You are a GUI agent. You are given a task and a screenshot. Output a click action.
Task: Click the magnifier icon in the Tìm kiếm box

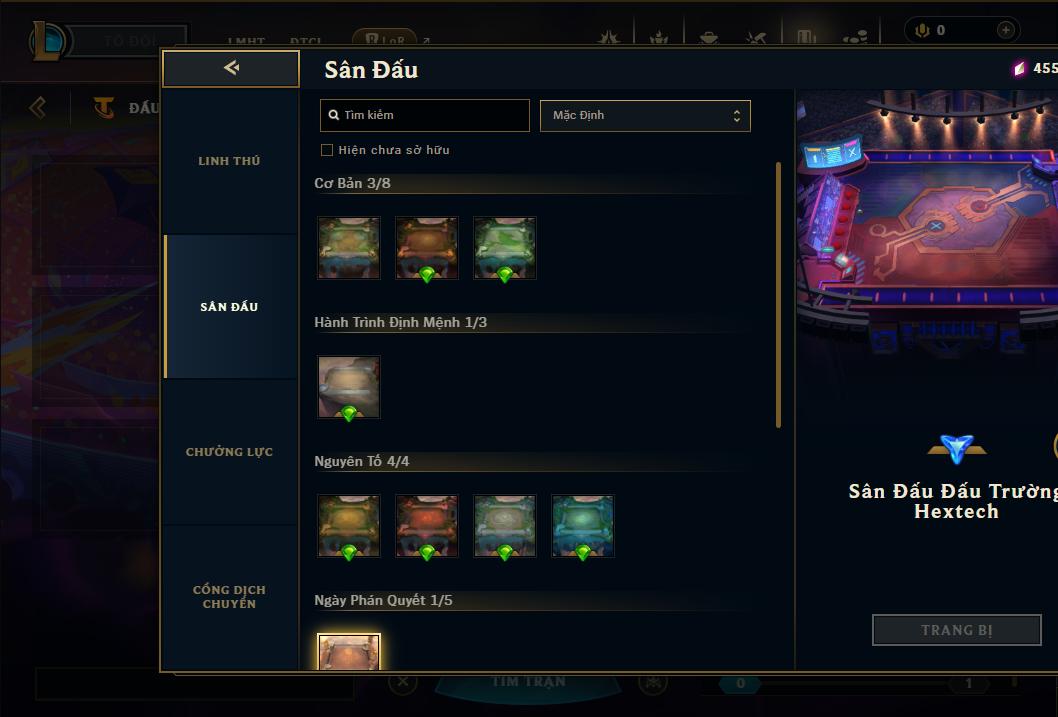coord(333,115)
